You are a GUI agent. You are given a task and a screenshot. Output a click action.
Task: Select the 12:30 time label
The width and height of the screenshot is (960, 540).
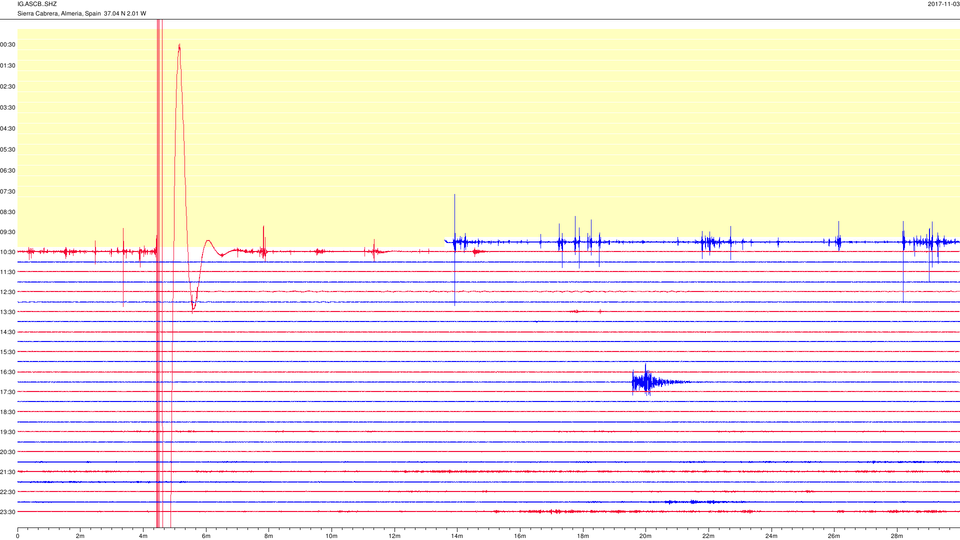(x=8, y=292)
